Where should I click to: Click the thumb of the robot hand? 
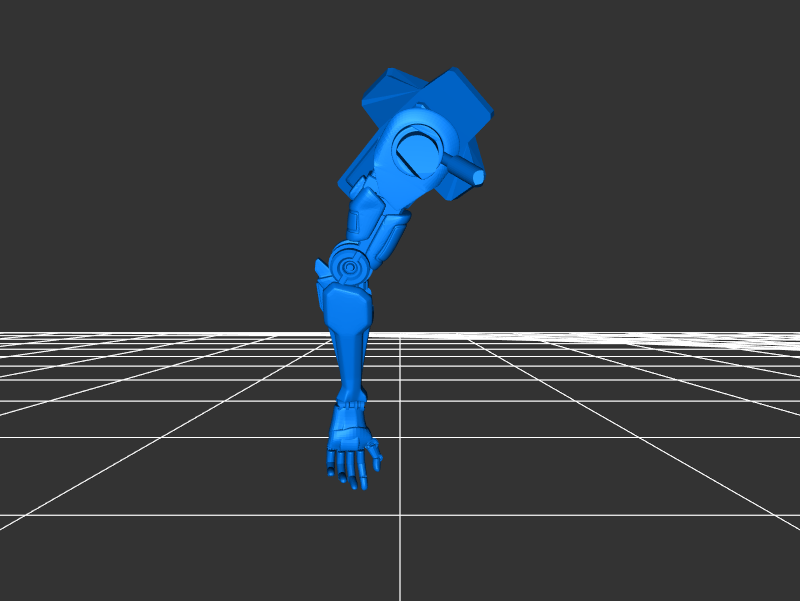coord(375,458)
